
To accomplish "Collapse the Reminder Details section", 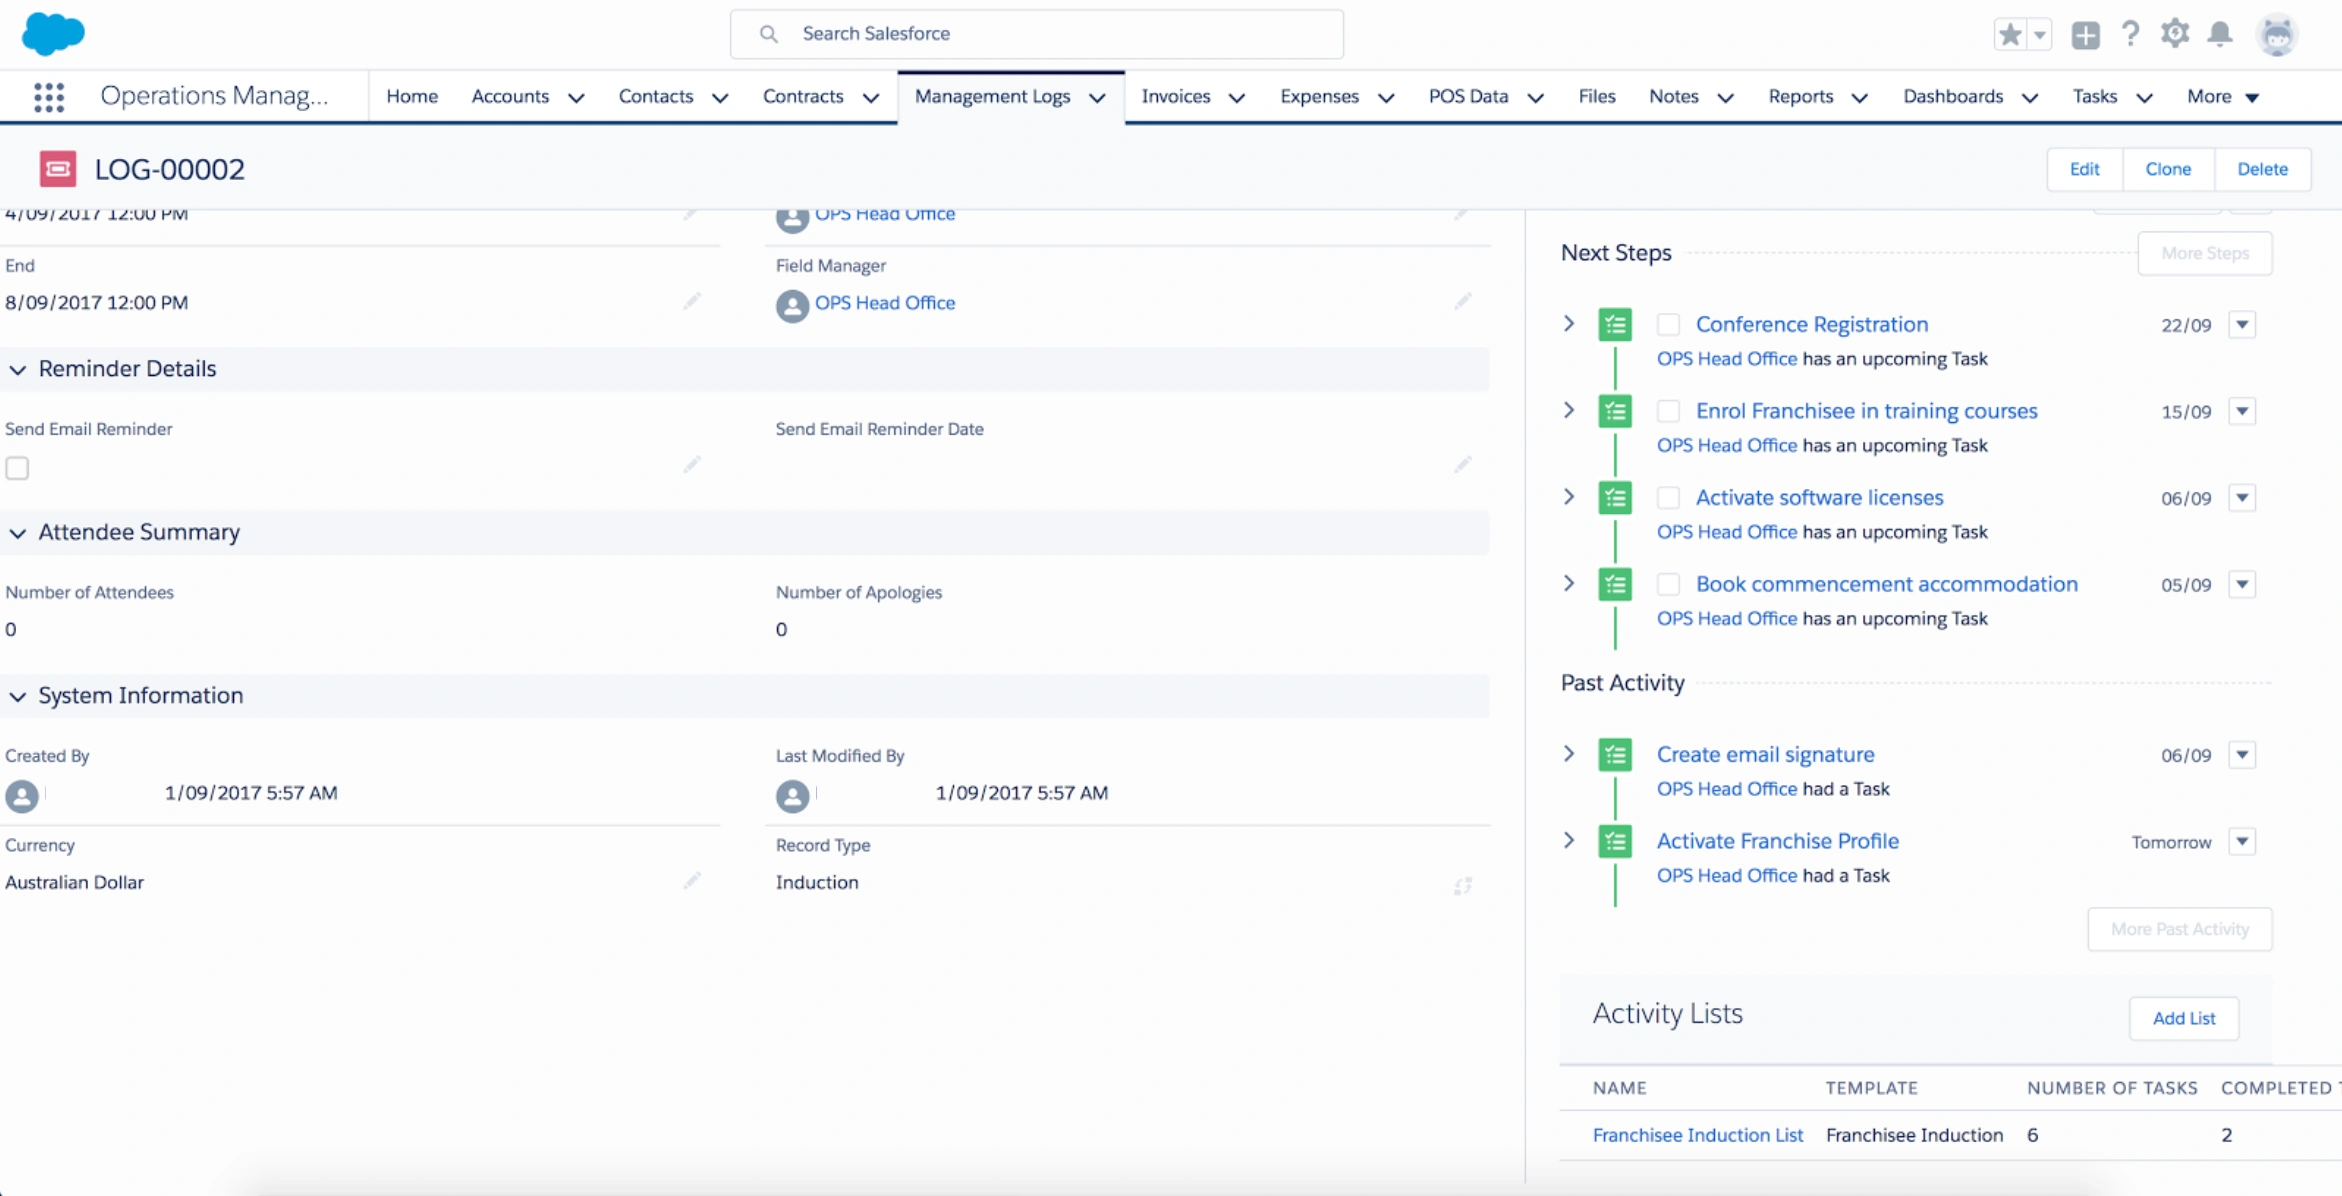I will point(18,370).
